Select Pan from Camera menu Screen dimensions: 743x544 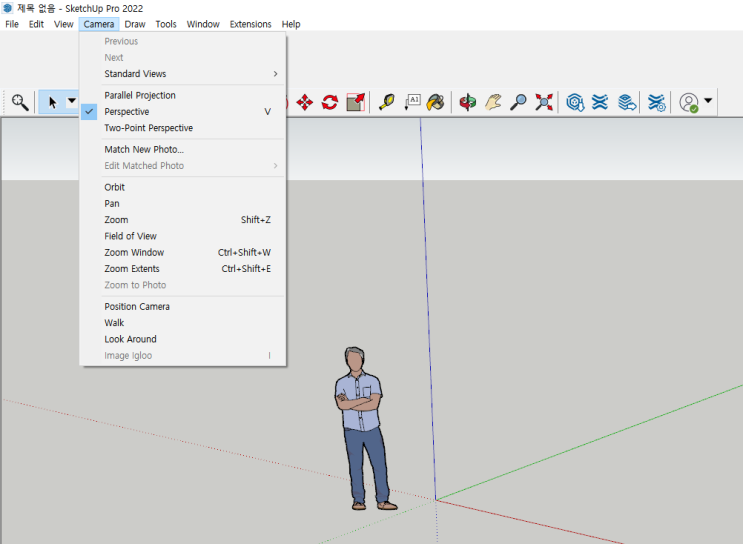[183, 203]
